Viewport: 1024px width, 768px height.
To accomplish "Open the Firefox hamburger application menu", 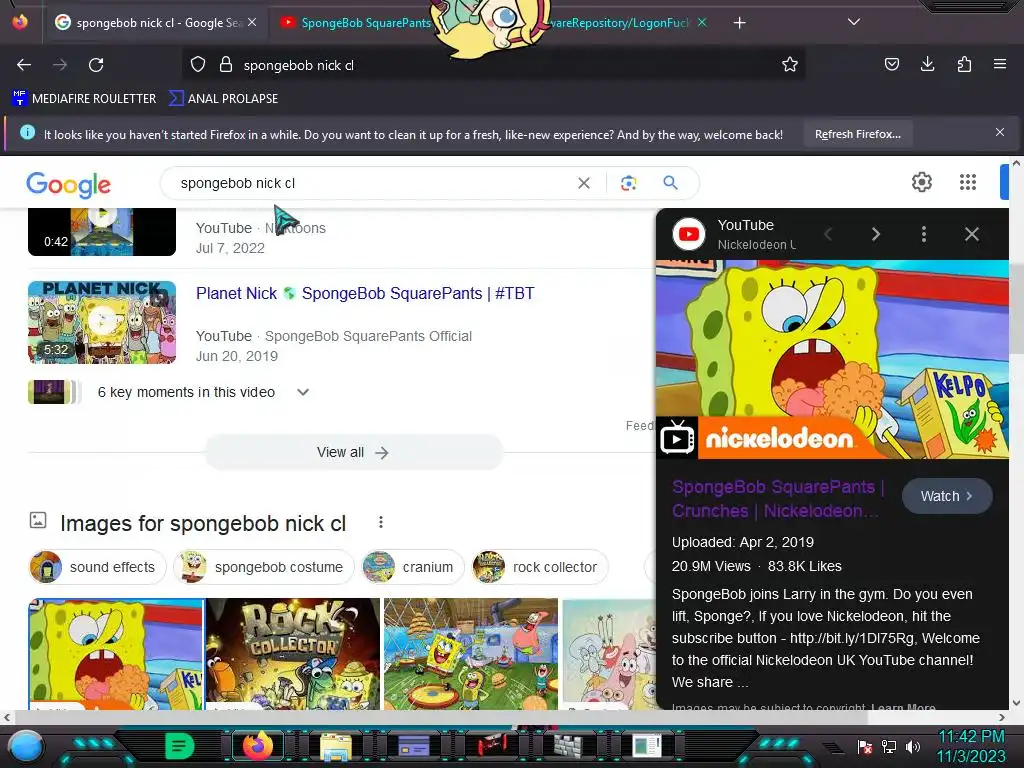I will point(999,64).
